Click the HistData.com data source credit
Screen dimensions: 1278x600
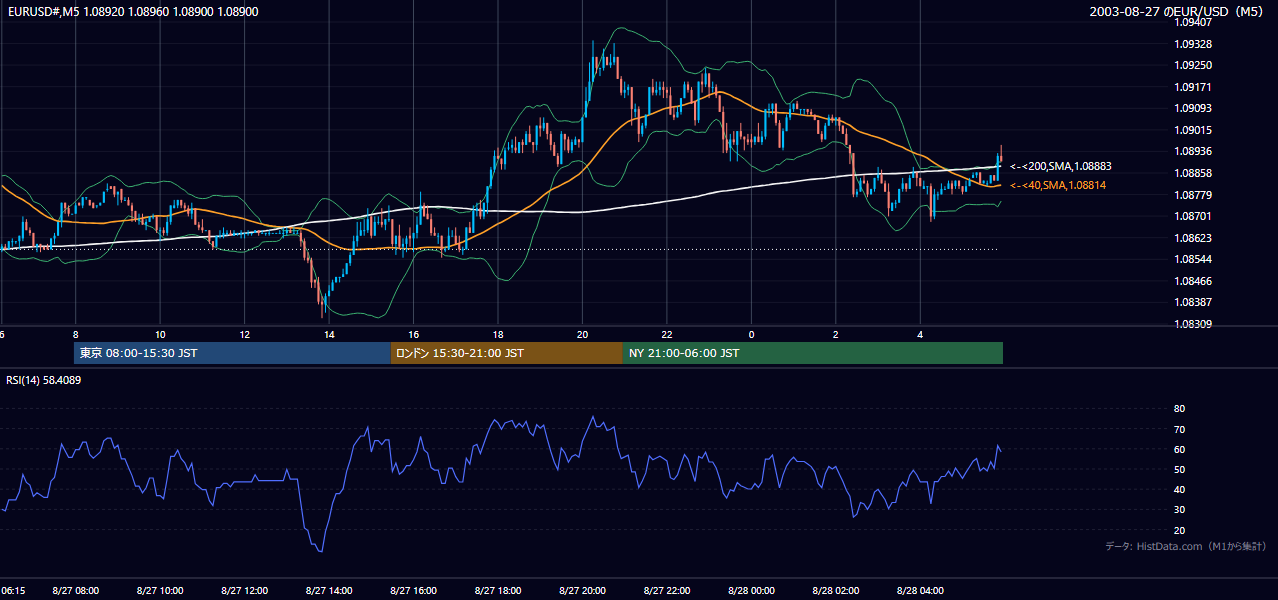tap(1187, 546)
